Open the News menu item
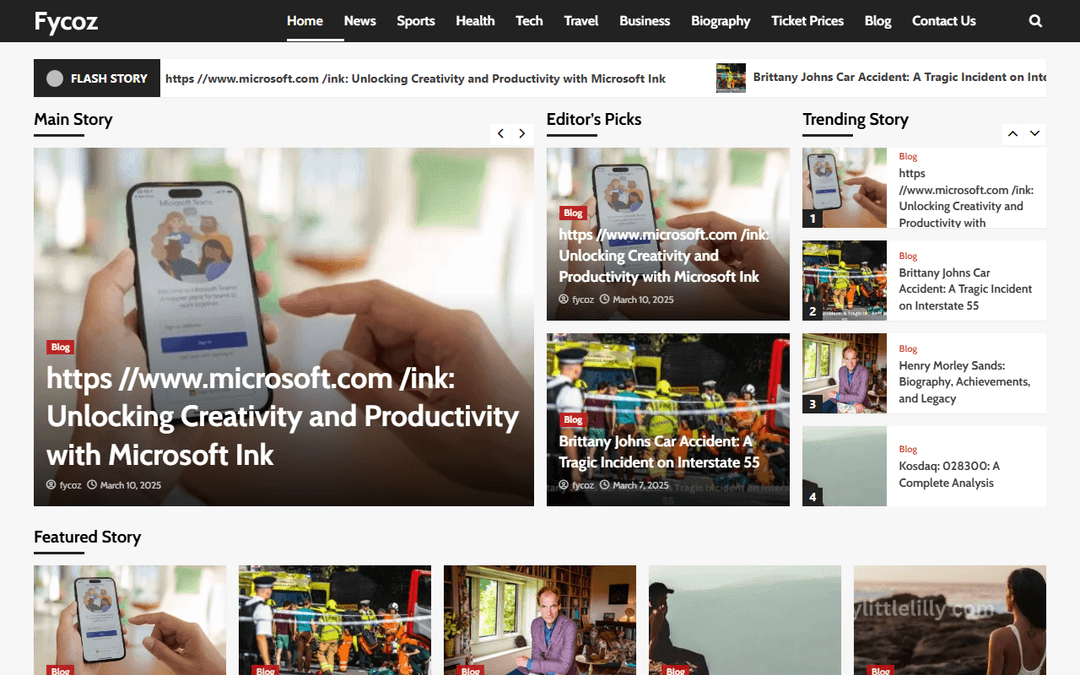This screenshot has width=1080, height=675. 360,21
